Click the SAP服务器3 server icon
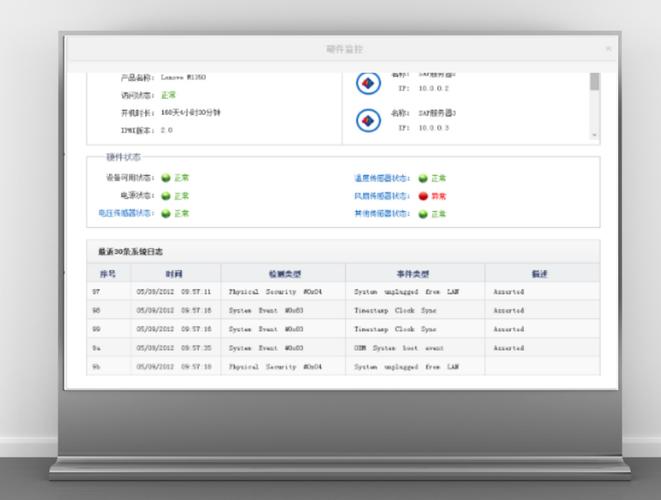 point(369,120)
